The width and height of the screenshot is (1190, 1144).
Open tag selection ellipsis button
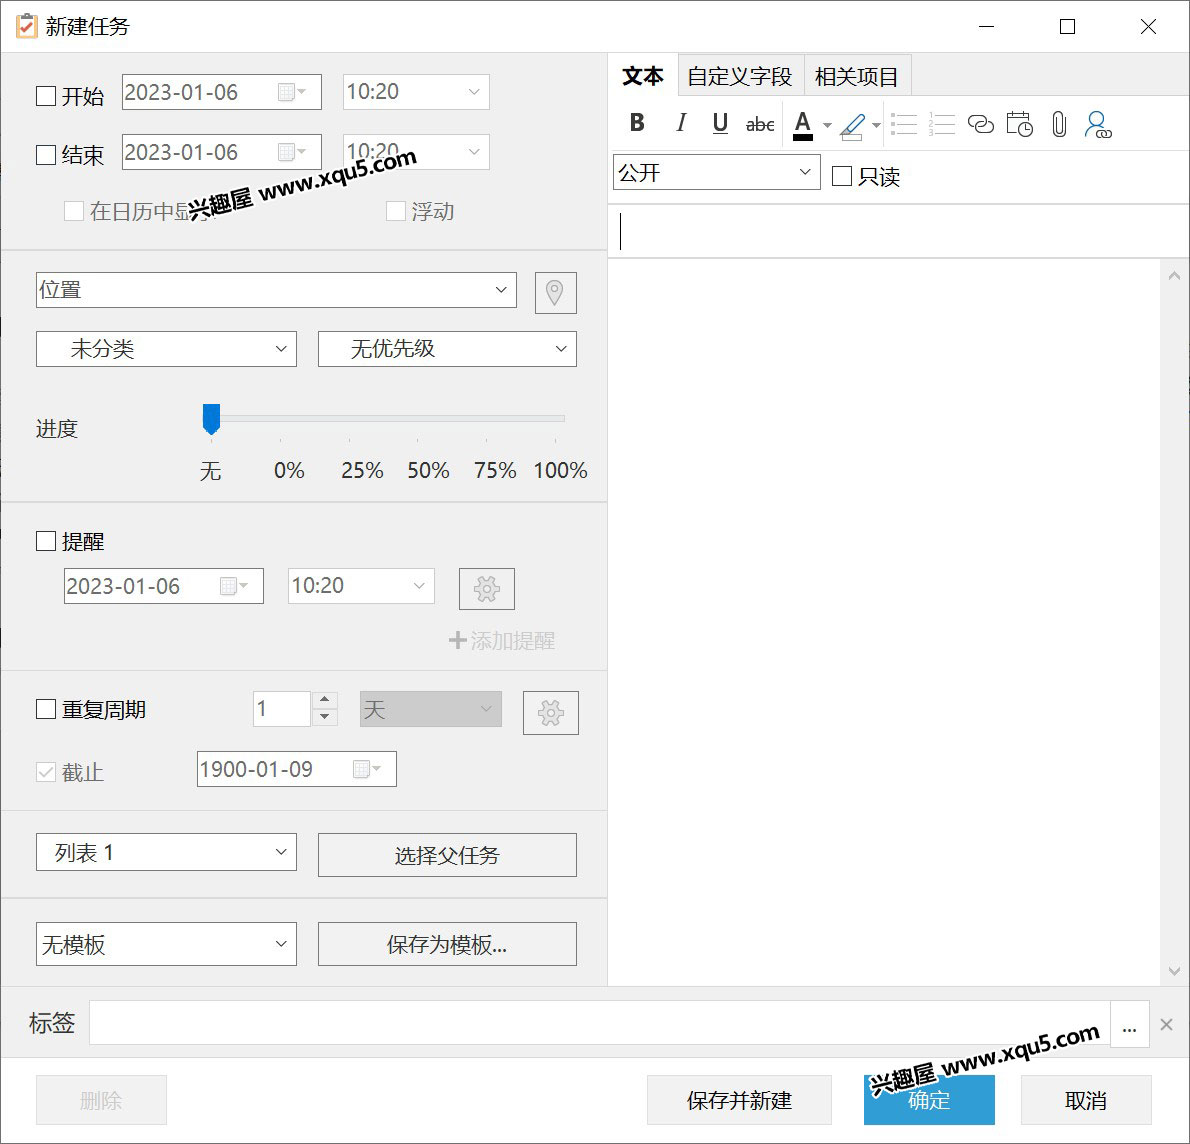pyautogui.click(x=1129, y=1023)
